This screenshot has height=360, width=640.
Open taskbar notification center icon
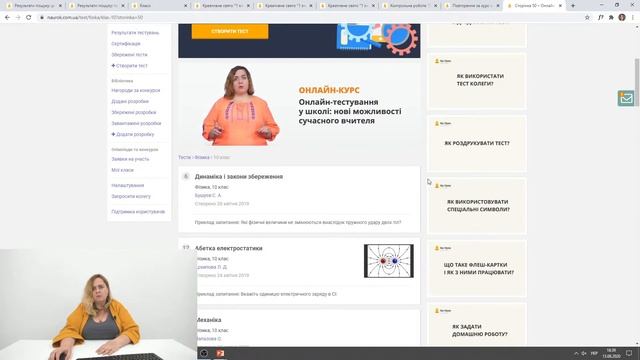coord(629,353)
